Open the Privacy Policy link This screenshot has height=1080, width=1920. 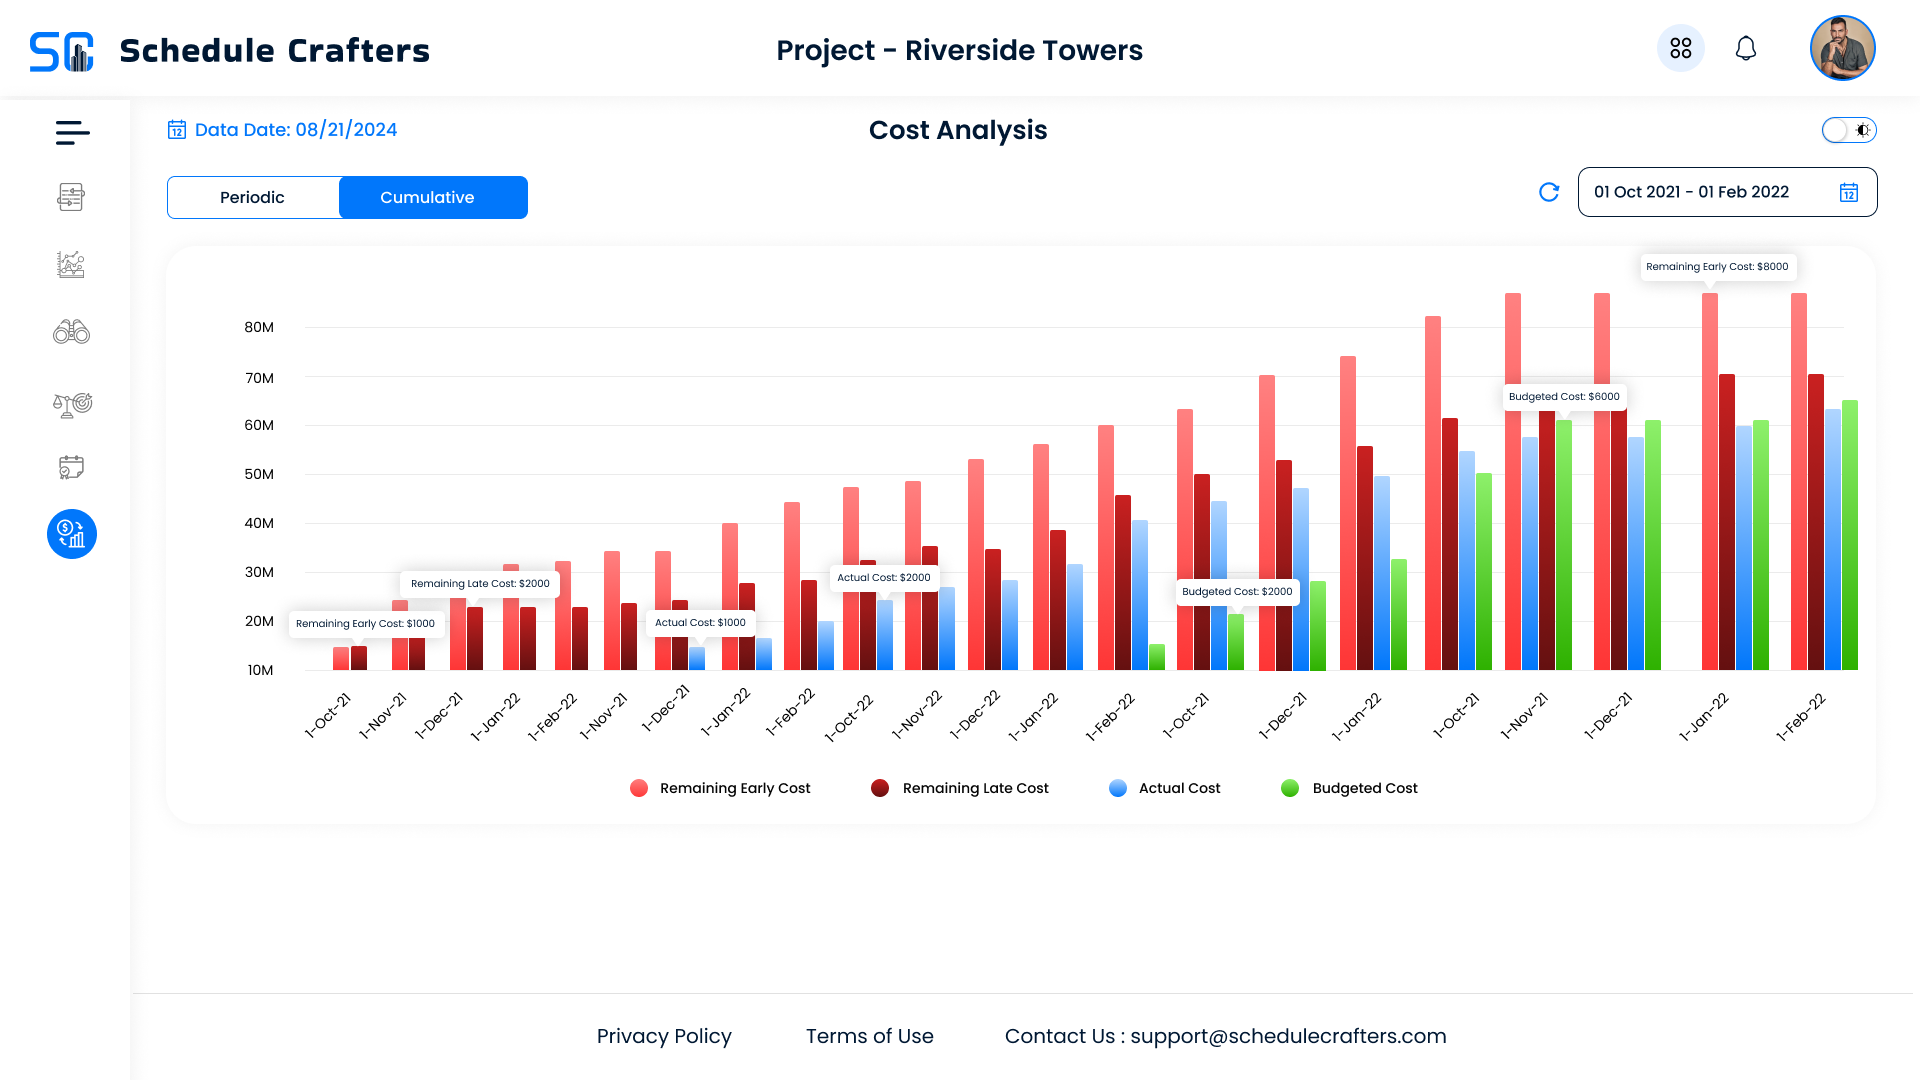664,1036
